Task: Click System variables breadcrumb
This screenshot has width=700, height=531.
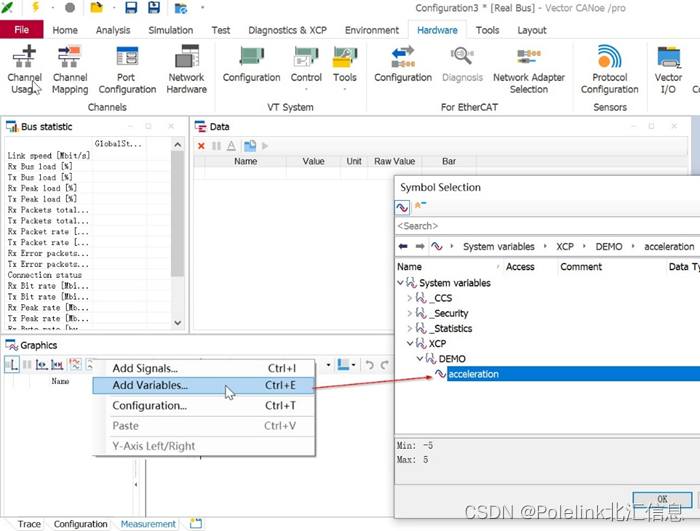Action: pyautogui.click(x=499, y=247)
